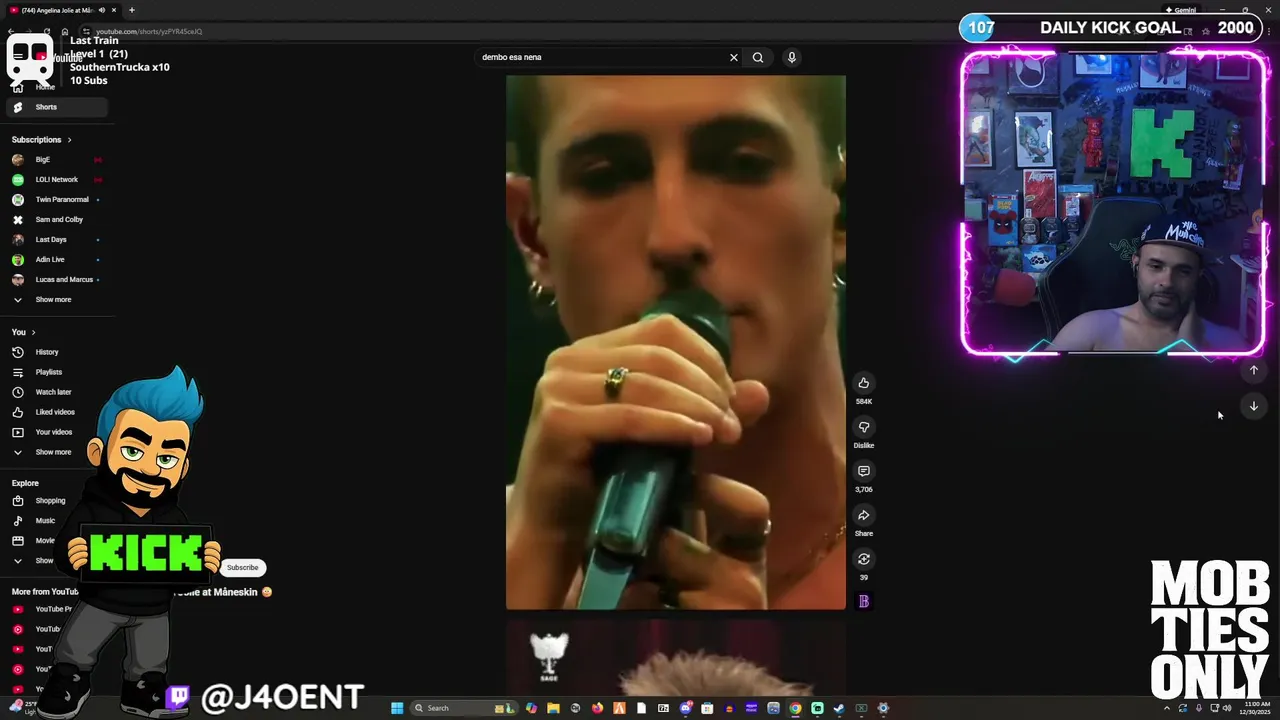
Task: Open the Sam and Colby subscription
Action: coord(55,220)
